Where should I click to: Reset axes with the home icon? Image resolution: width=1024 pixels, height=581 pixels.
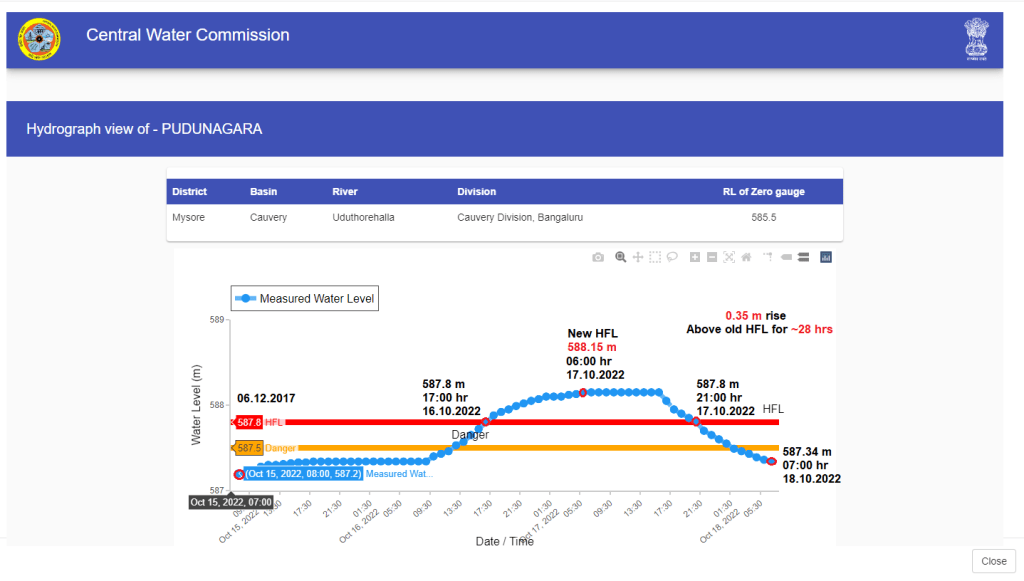[746, 257]
